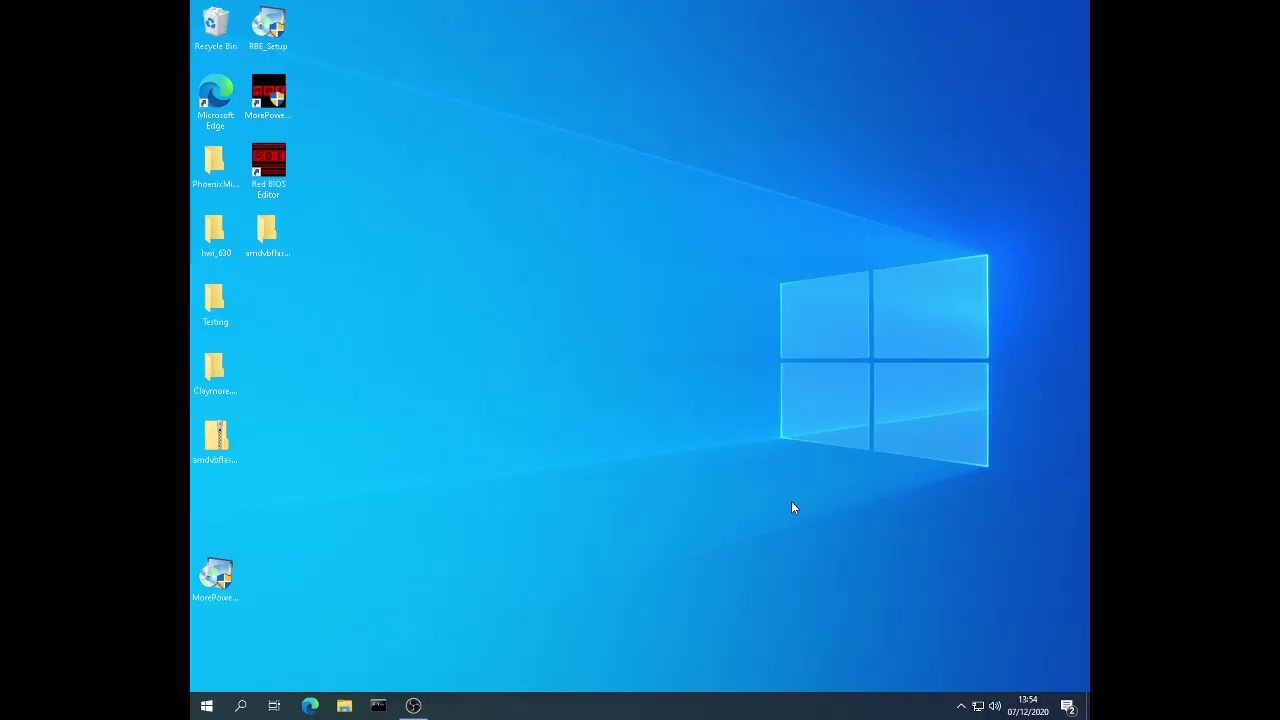Open Task View on the taskbar
The height and width of the screenshot is (720, 1280).
274,706
